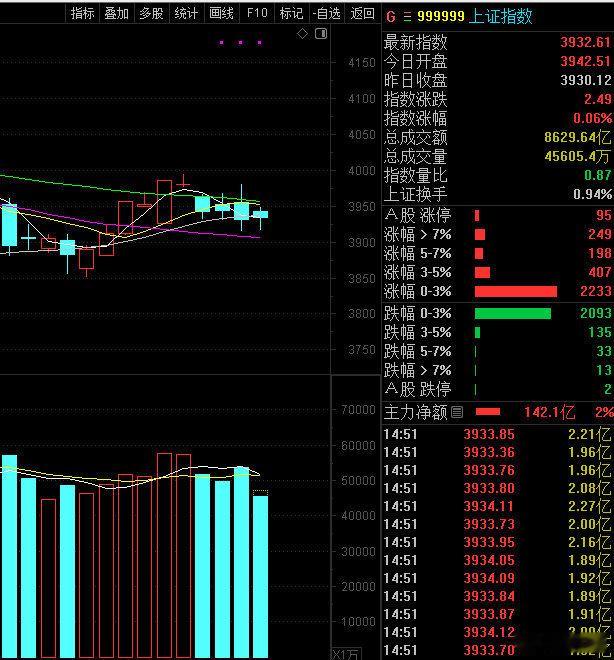This screenshot has width=614, height=660.
Task: Click the A股 涨停 row count 95
Action: (604, 216)
